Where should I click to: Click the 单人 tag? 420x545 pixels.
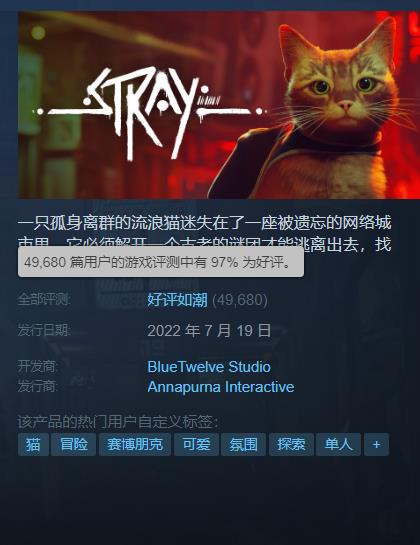(338, 444)
